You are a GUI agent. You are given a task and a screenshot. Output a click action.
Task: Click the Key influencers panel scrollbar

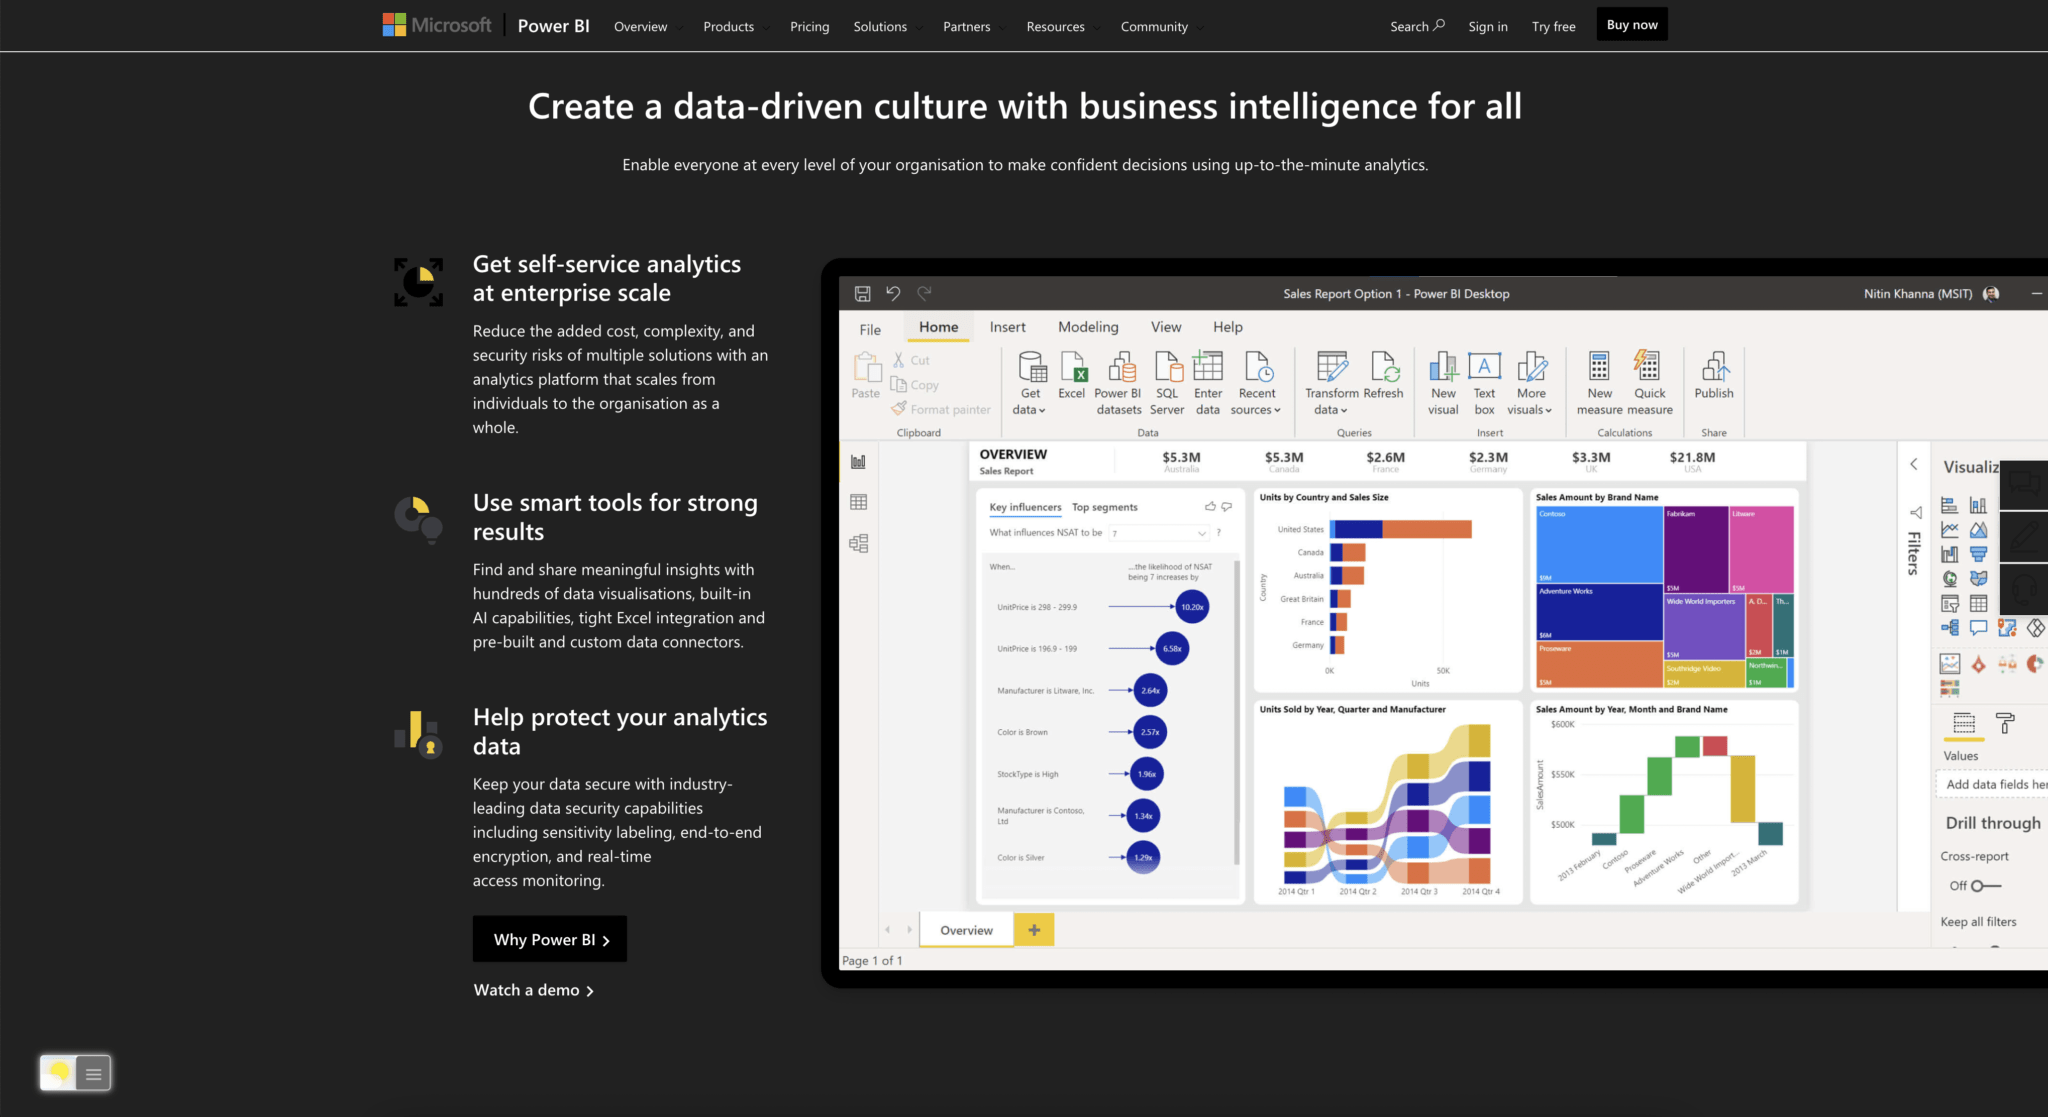click(x=1237, y=713)
